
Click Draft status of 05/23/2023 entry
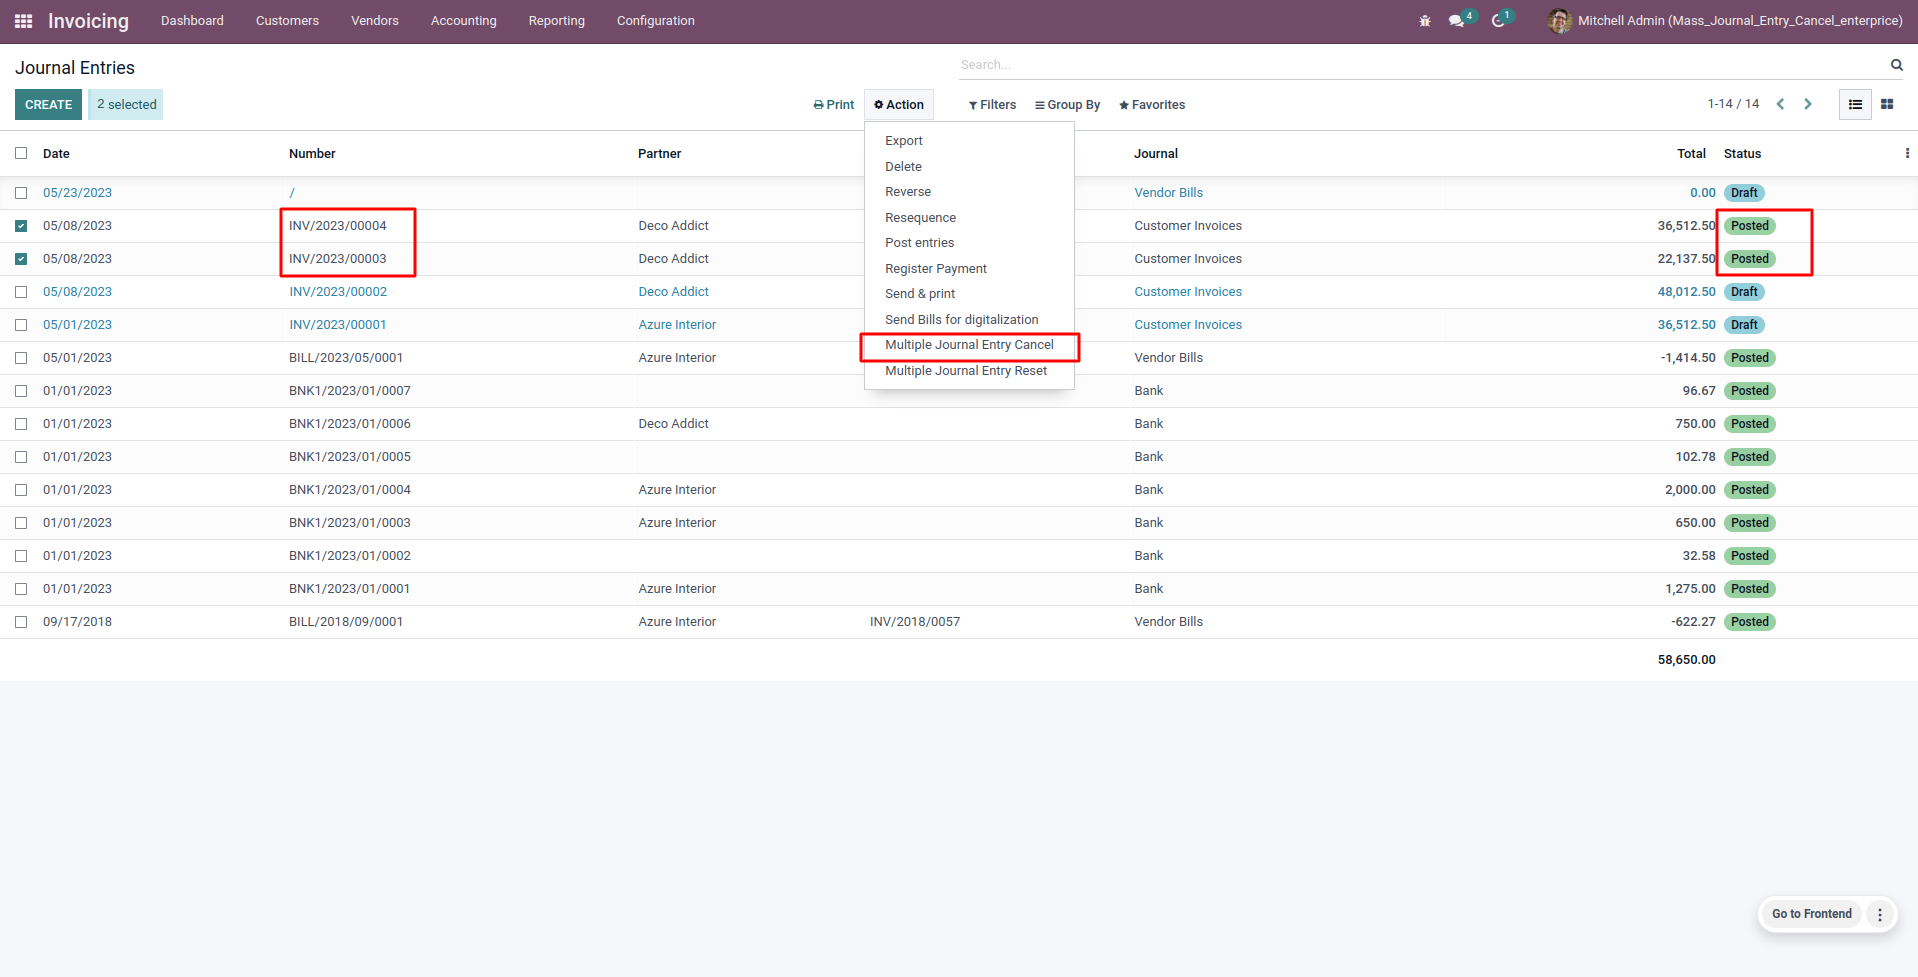click(x=1744, y=193)
